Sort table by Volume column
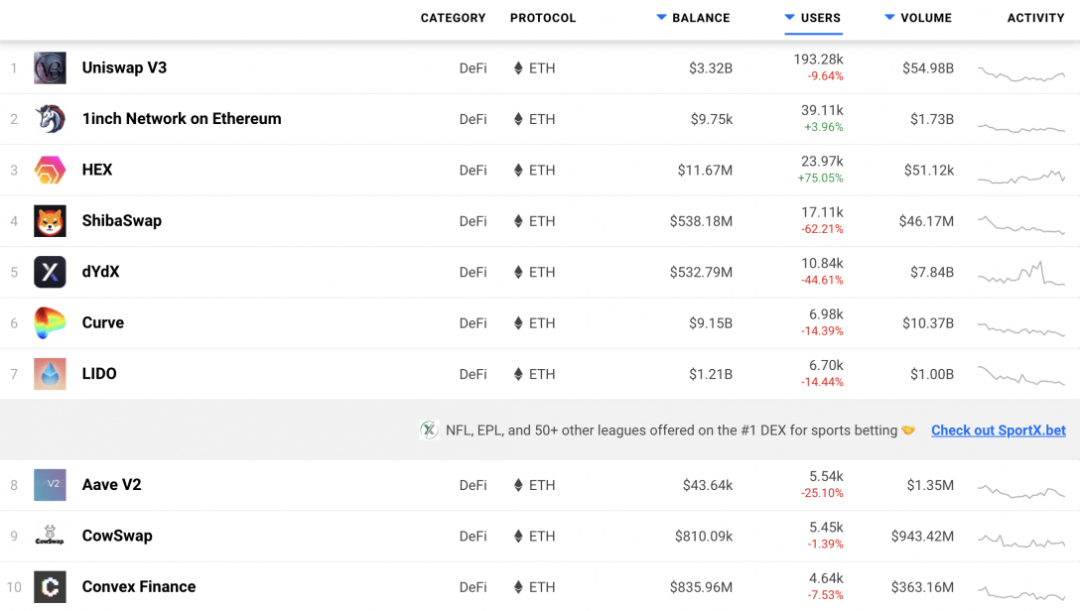1080x611 pixels. [x=925, y=18]
